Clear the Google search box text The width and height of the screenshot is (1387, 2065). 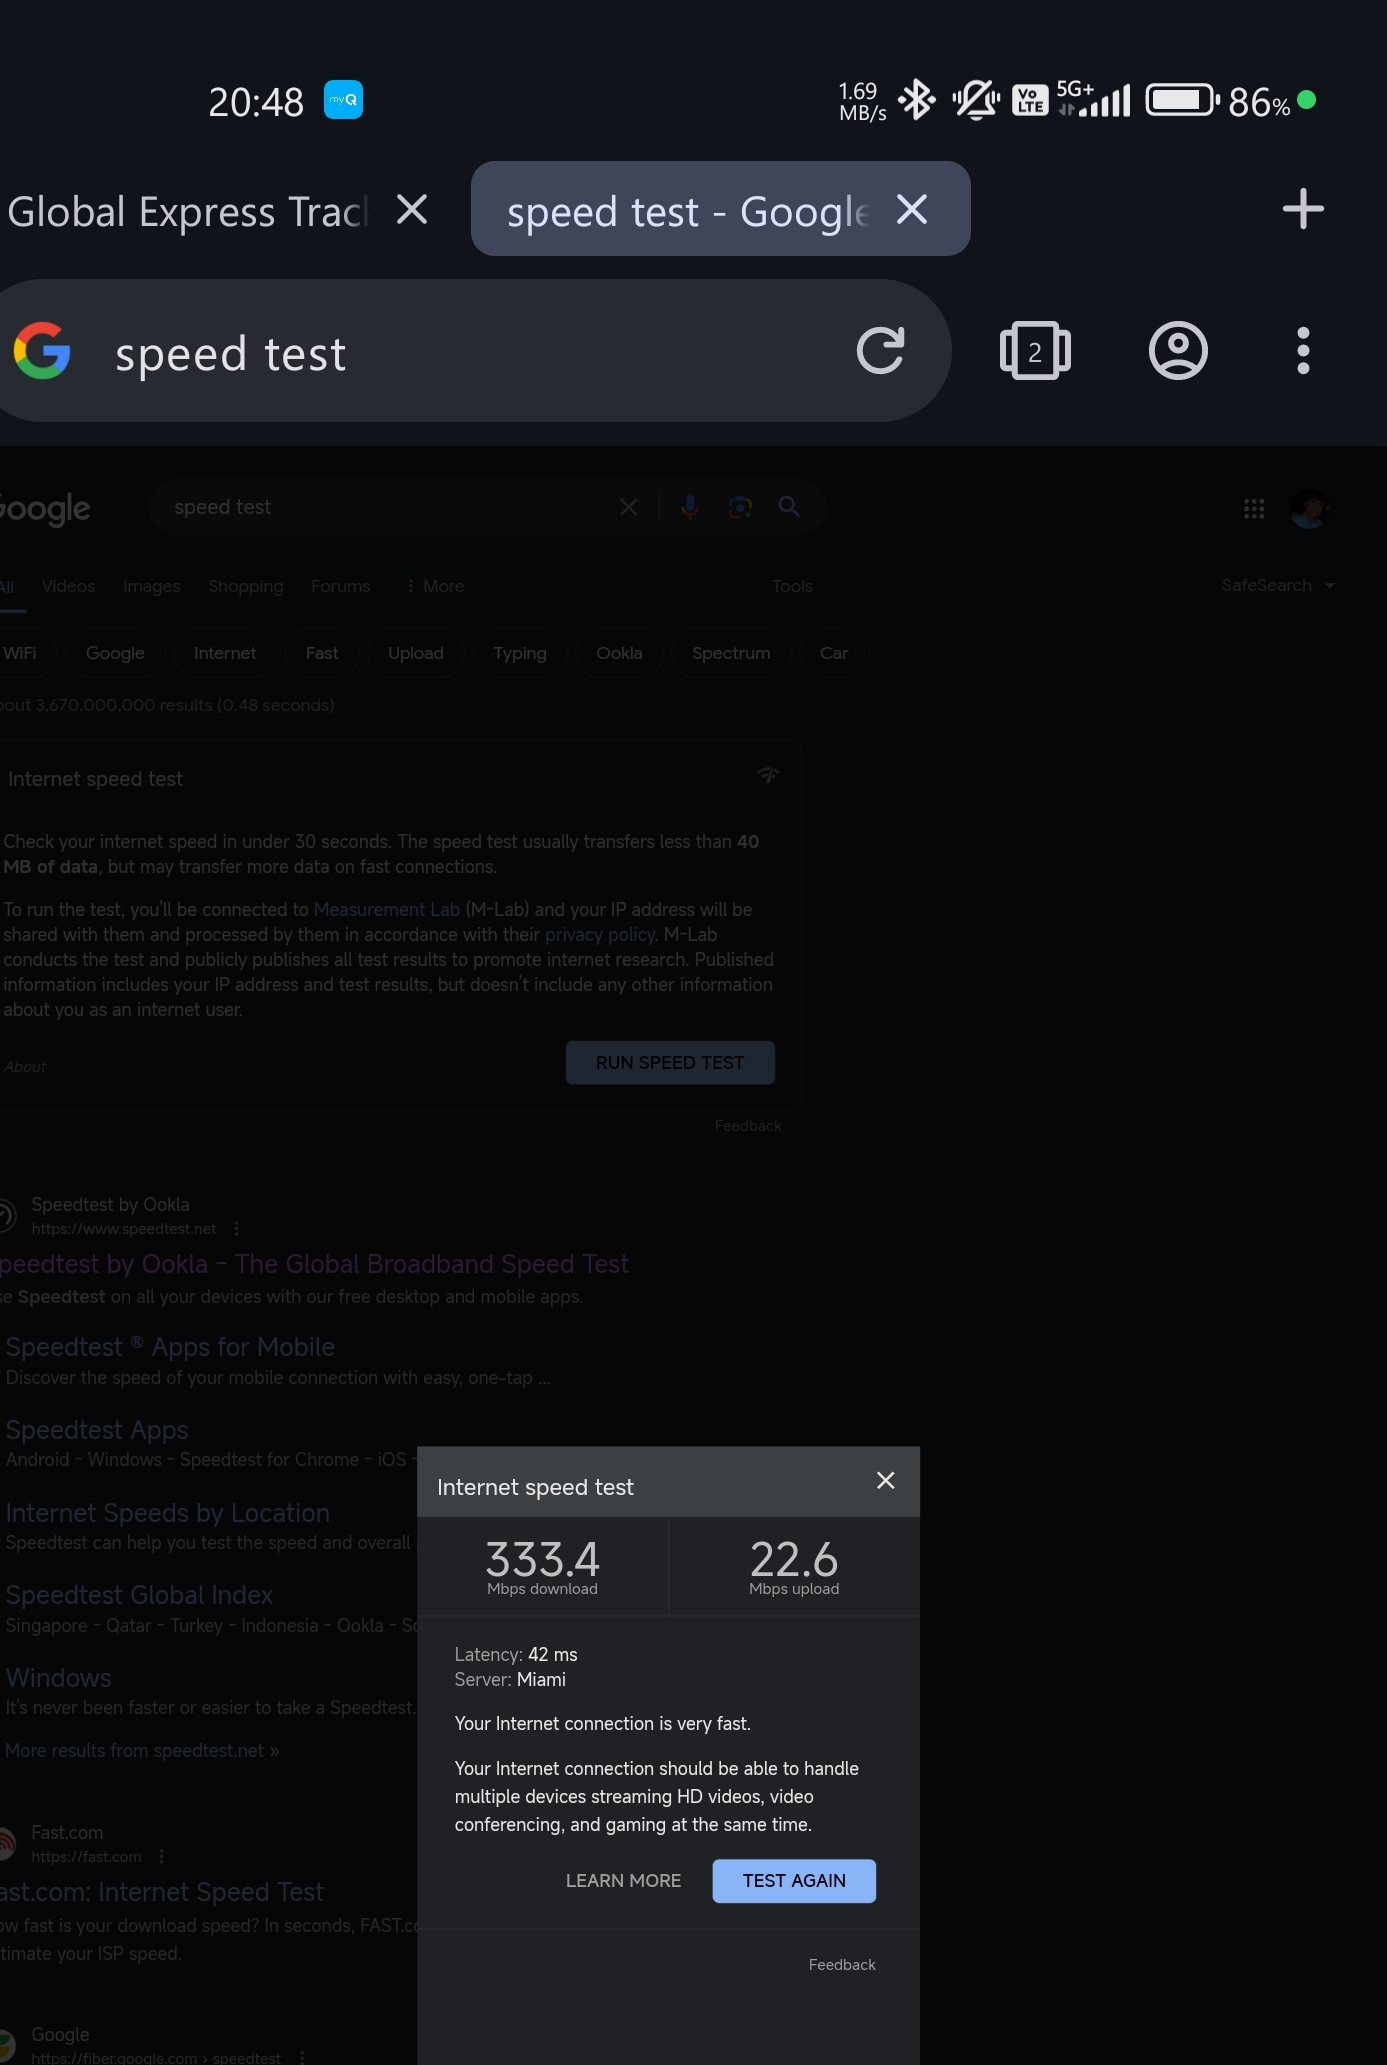click(x=629, y=507)
